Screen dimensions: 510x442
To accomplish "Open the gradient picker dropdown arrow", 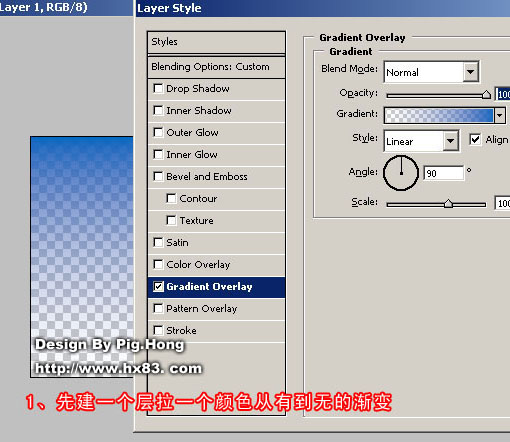I will pos(499,115).
